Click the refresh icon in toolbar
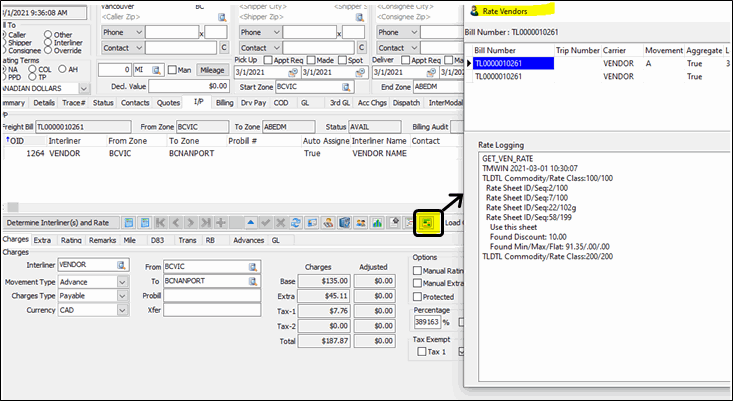Screen dimensions: 733x401 296,222
